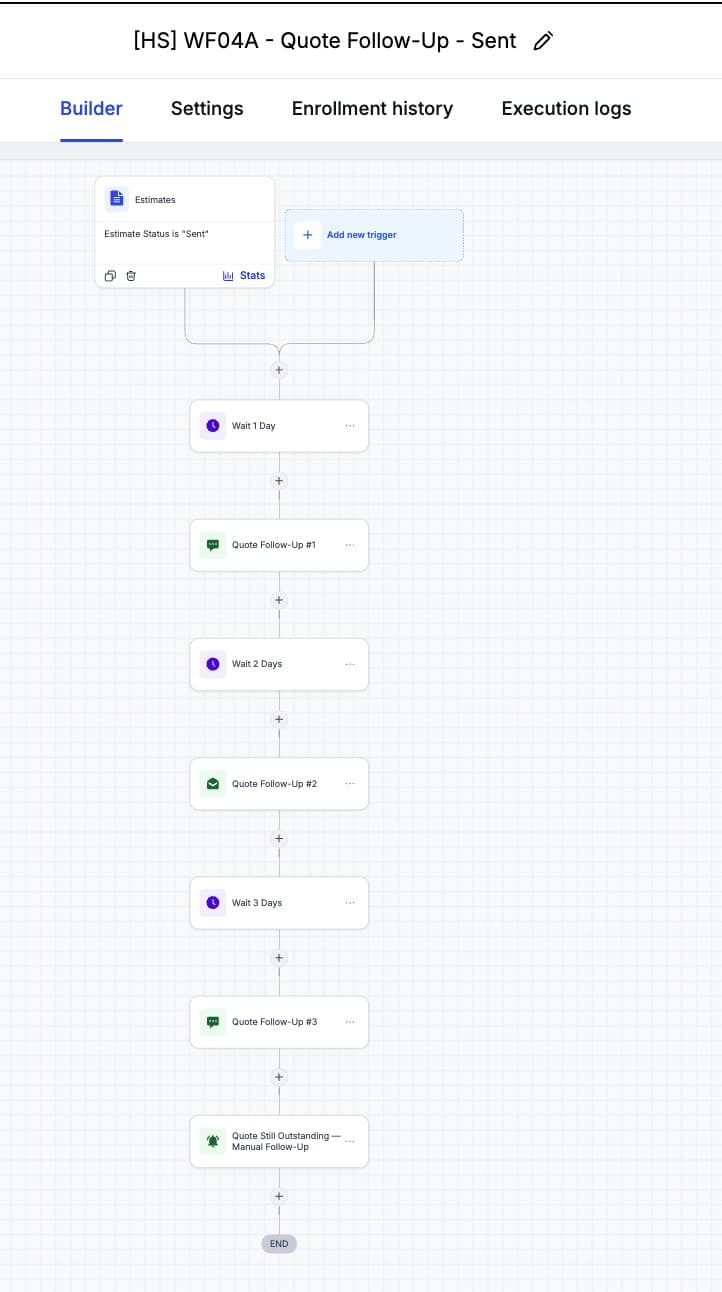This screenshot has width=722, height=1292.
Task: Click the copy icon on the Estimates trigger
Action: tap(110, 276)
